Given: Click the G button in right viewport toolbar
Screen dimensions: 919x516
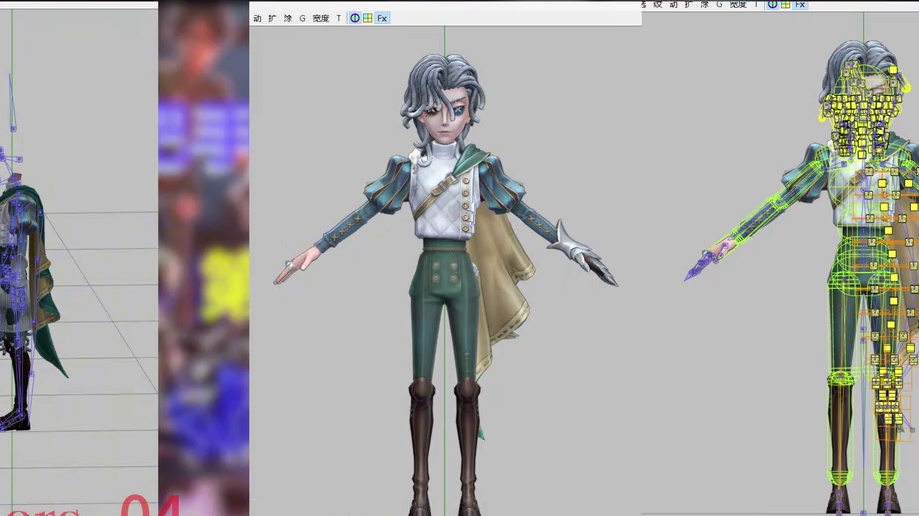Looking at the screenshot, I should [x=719, y=4].
